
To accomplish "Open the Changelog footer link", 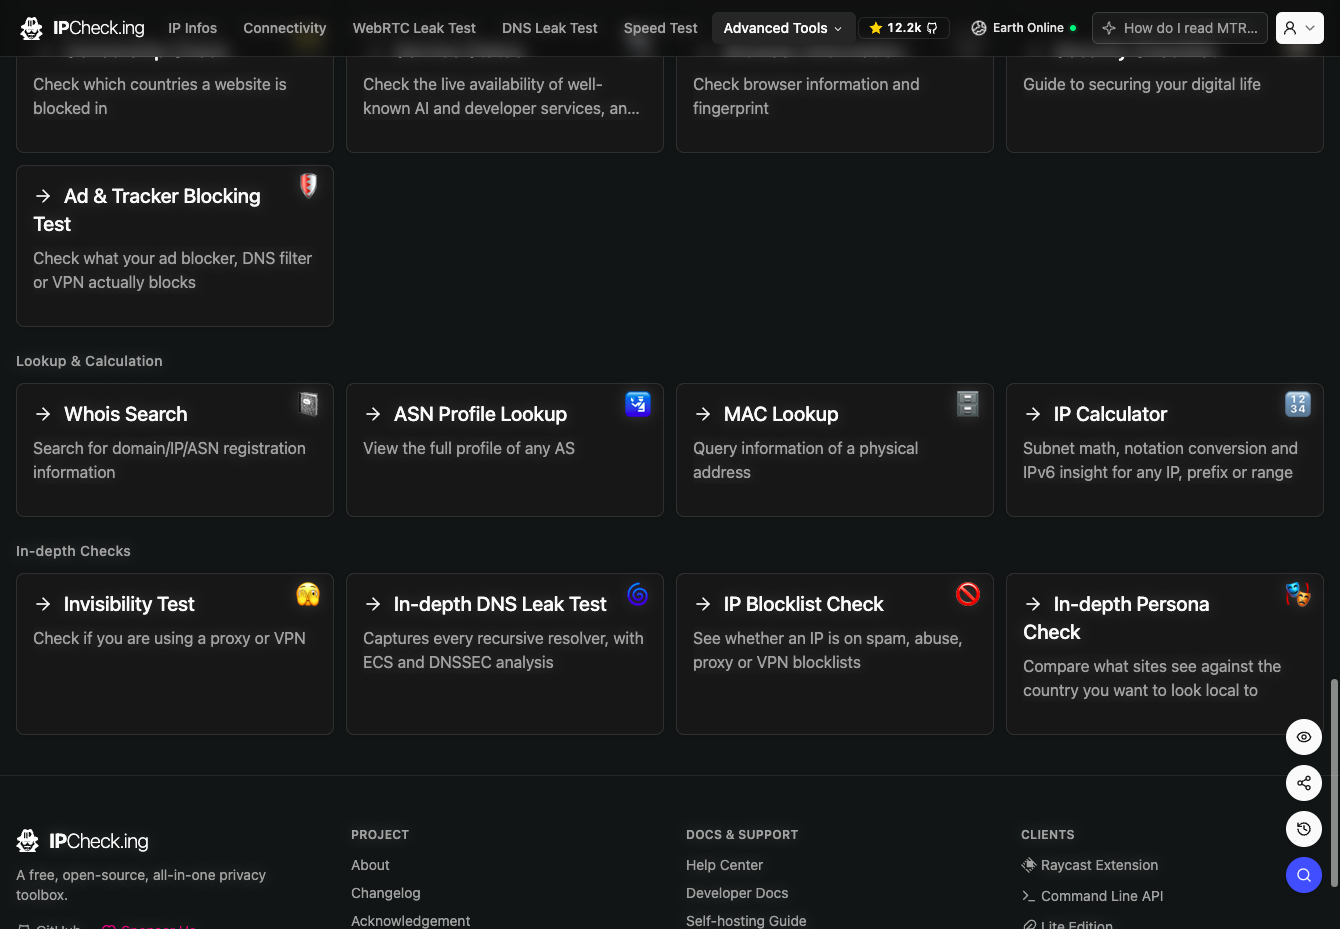I will click(x=386, y=893).
